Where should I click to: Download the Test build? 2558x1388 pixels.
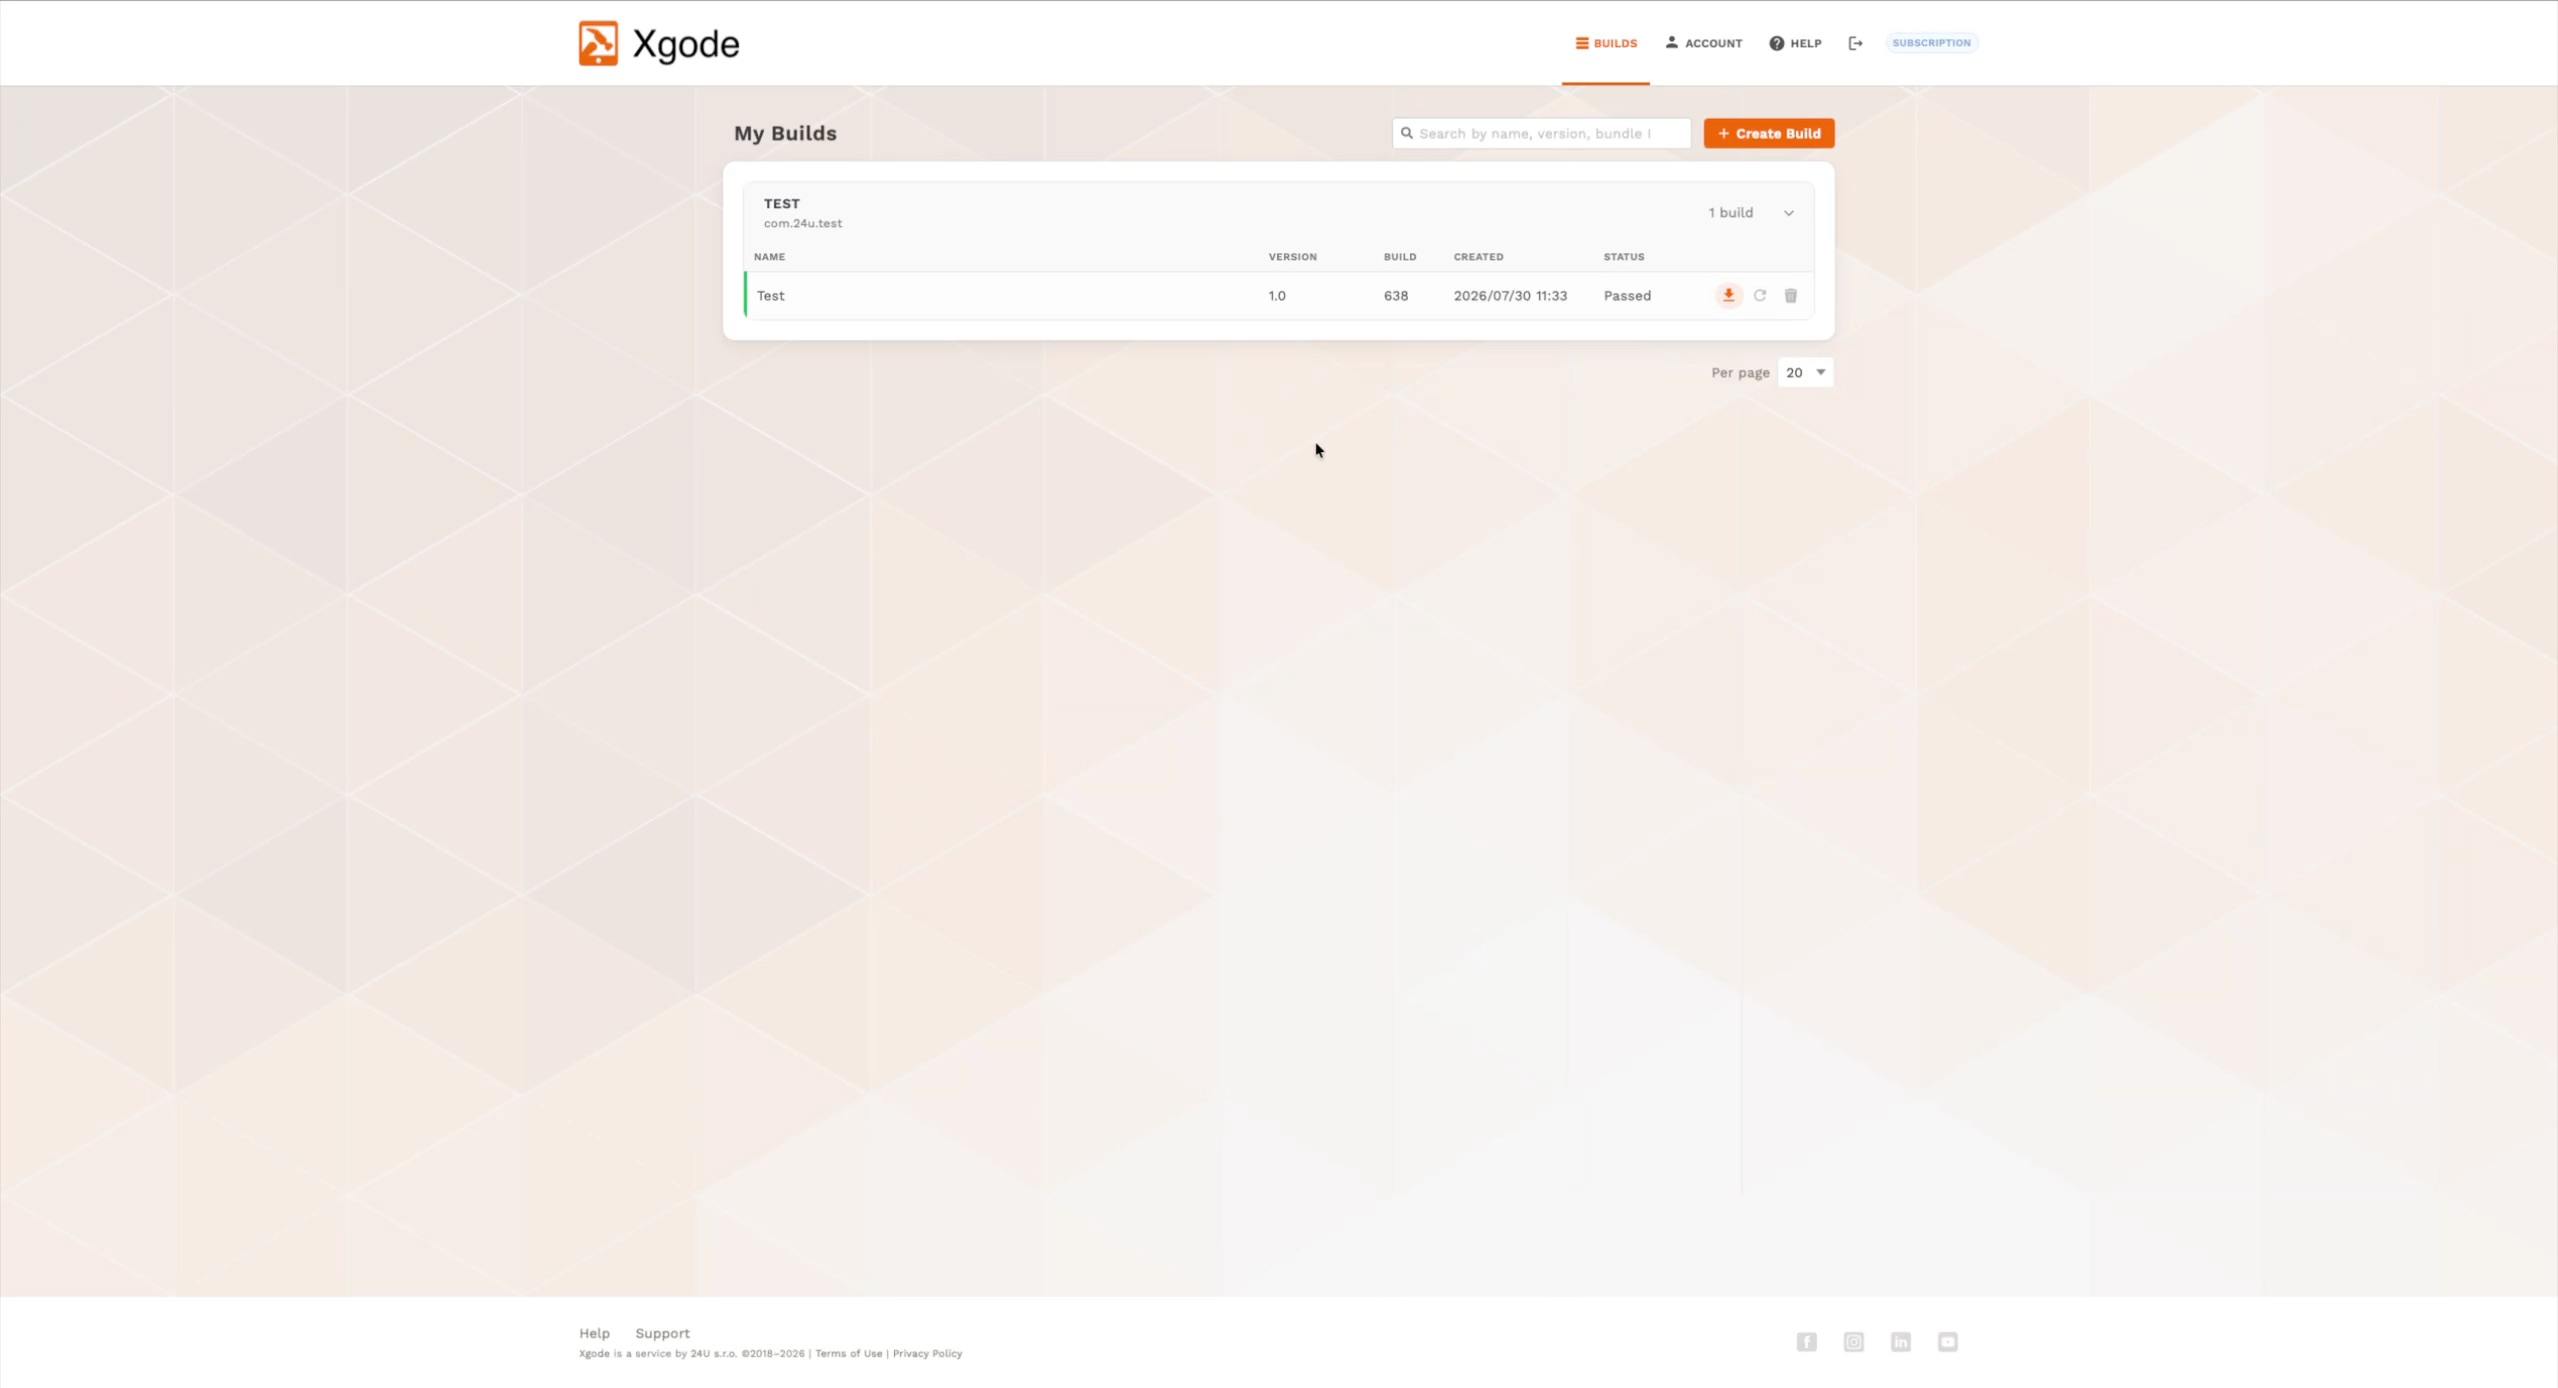[1728, 295]
